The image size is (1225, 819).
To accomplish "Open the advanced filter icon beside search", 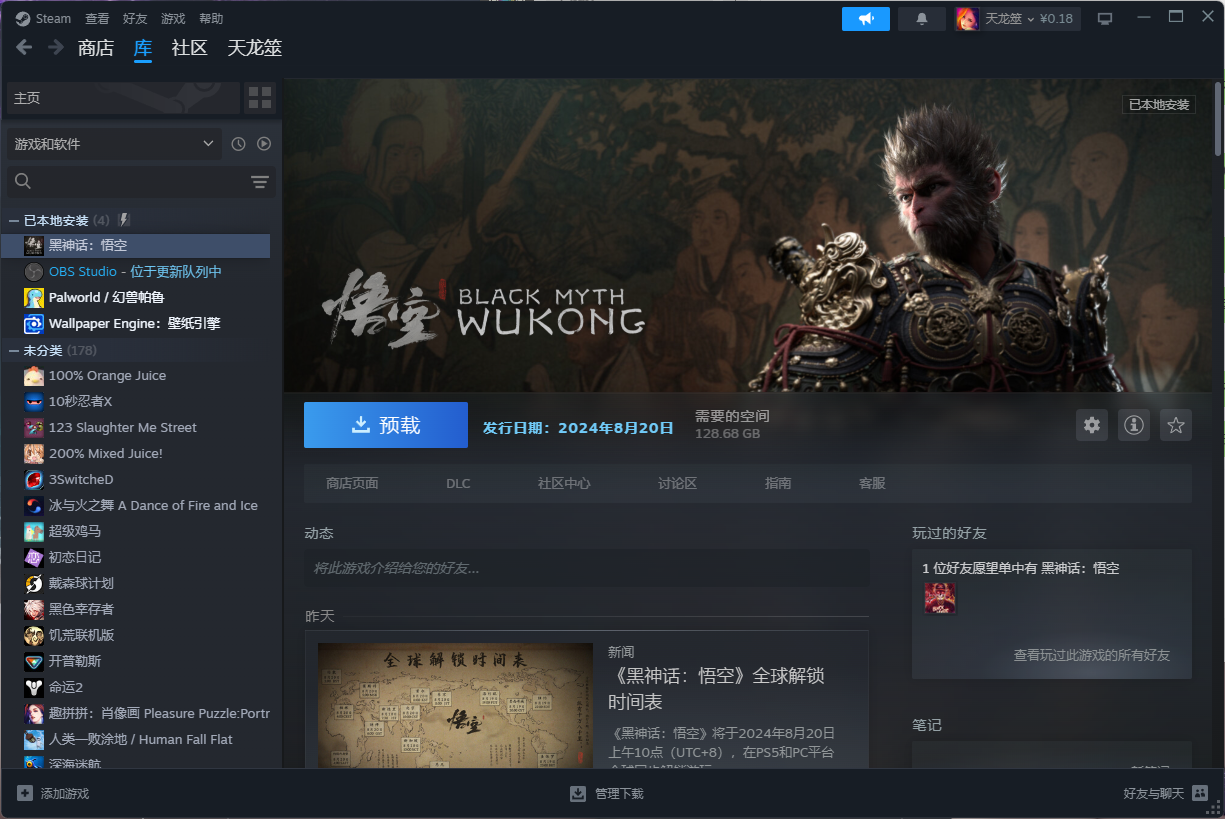I will click(260, 181).
